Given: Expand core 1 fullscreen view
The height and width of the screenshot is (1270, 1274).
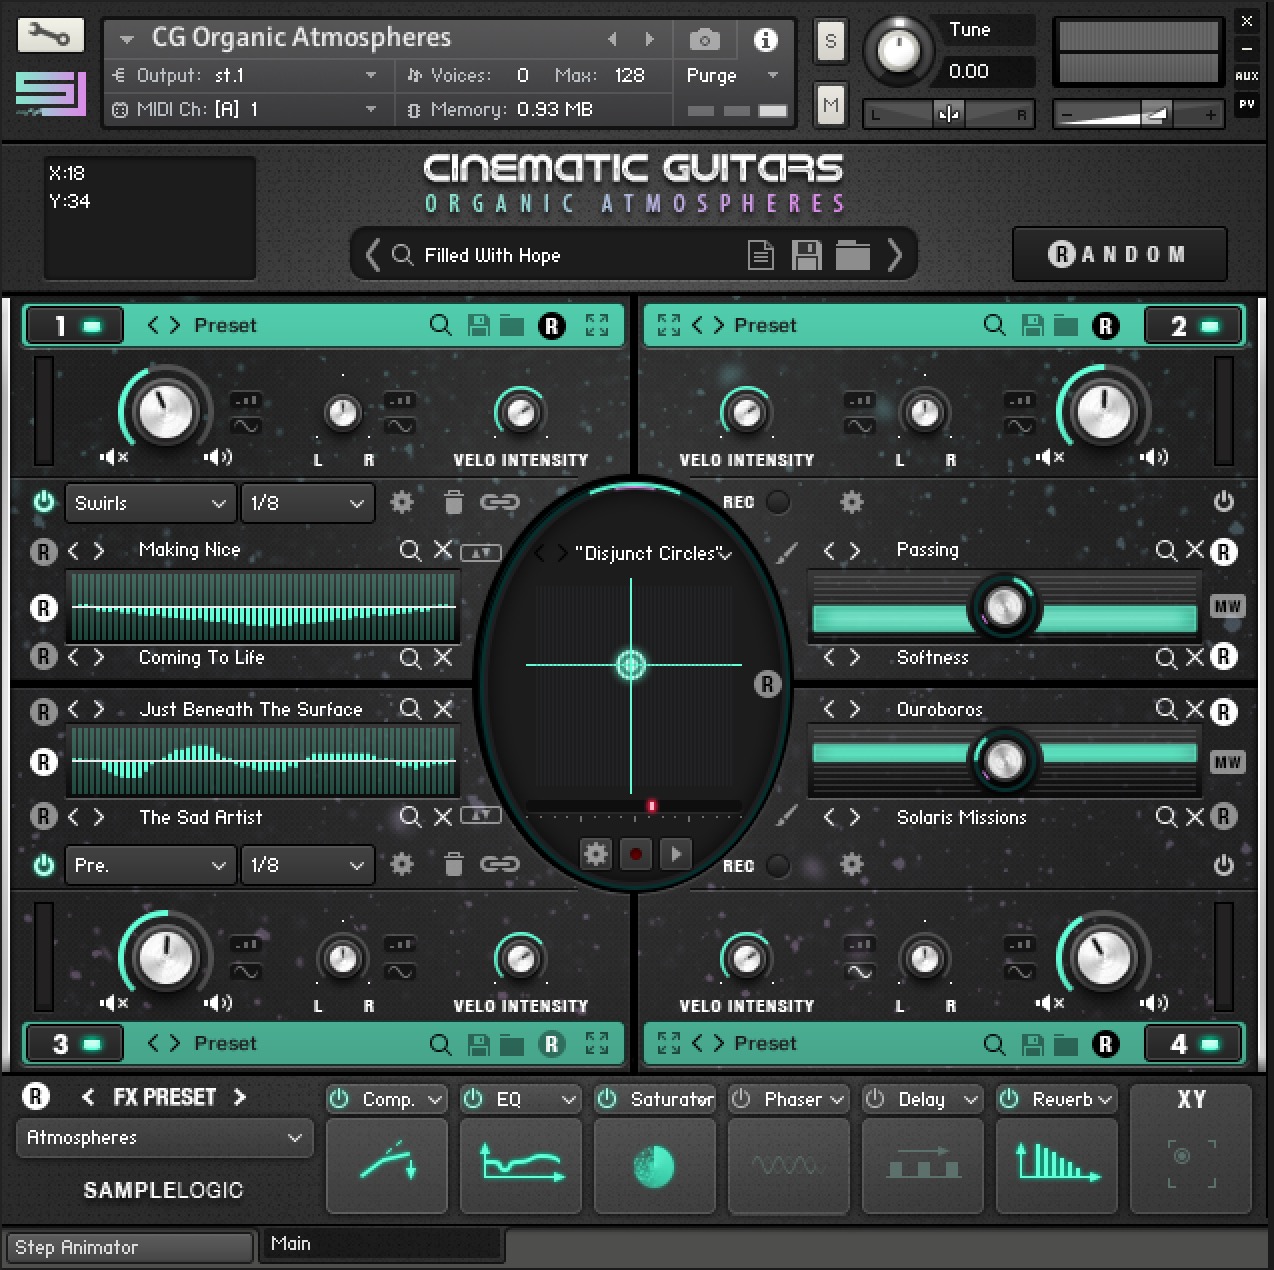Looking at the screenshot, I should click(597, 325).
